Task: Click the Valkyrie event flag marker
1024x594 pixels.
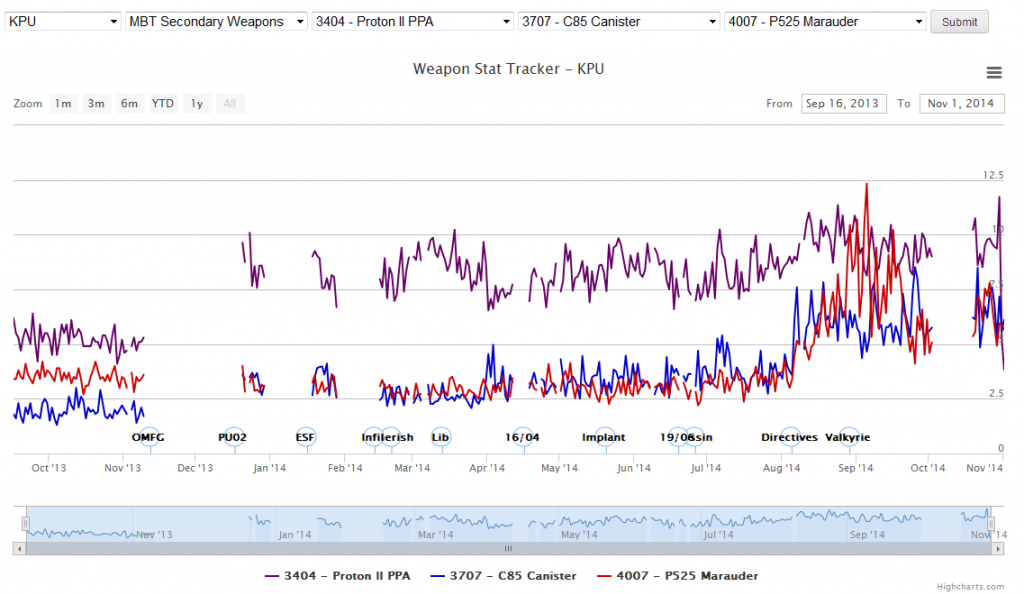Action: 847,437
